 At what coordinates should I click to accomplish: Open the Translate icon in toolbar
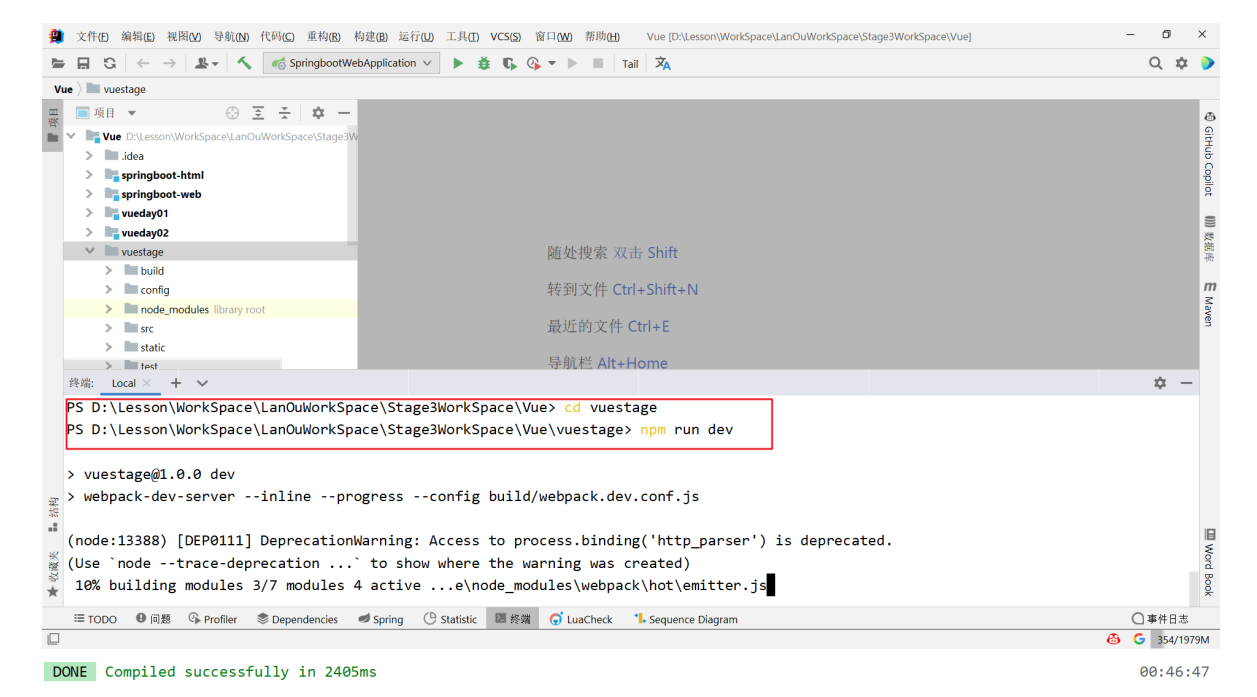pos(663,63)
